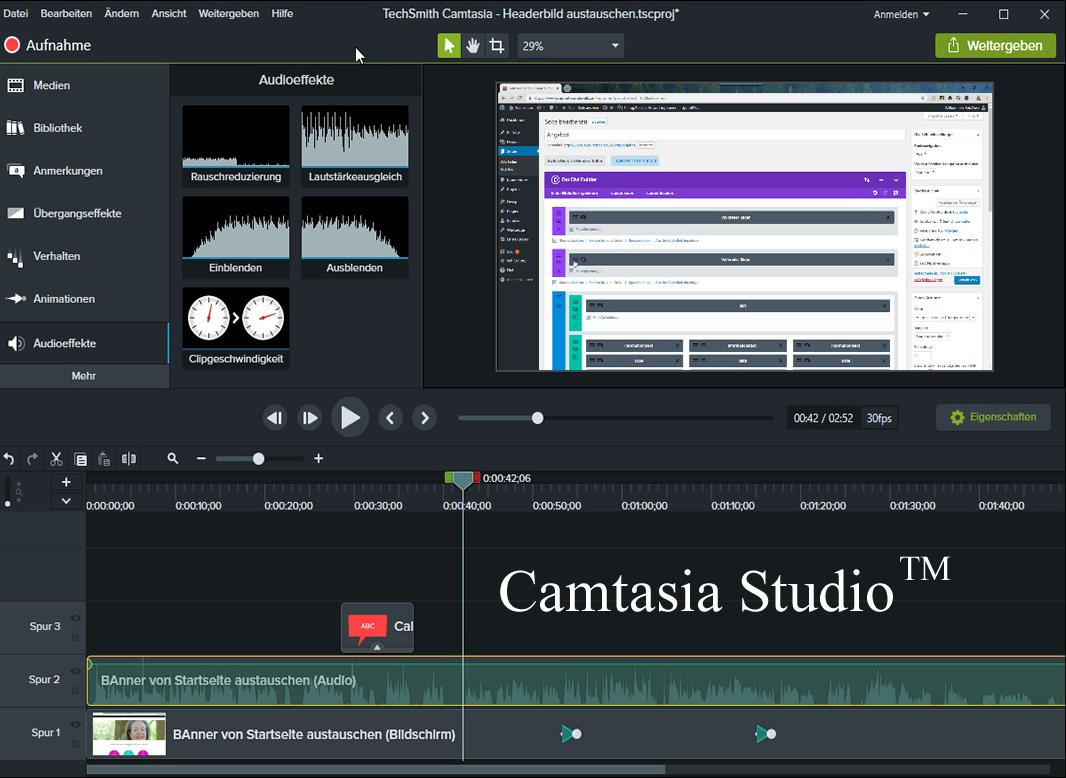
Task: Click the timeline zoom magnifier icon
Action: (x=173, y=459)
